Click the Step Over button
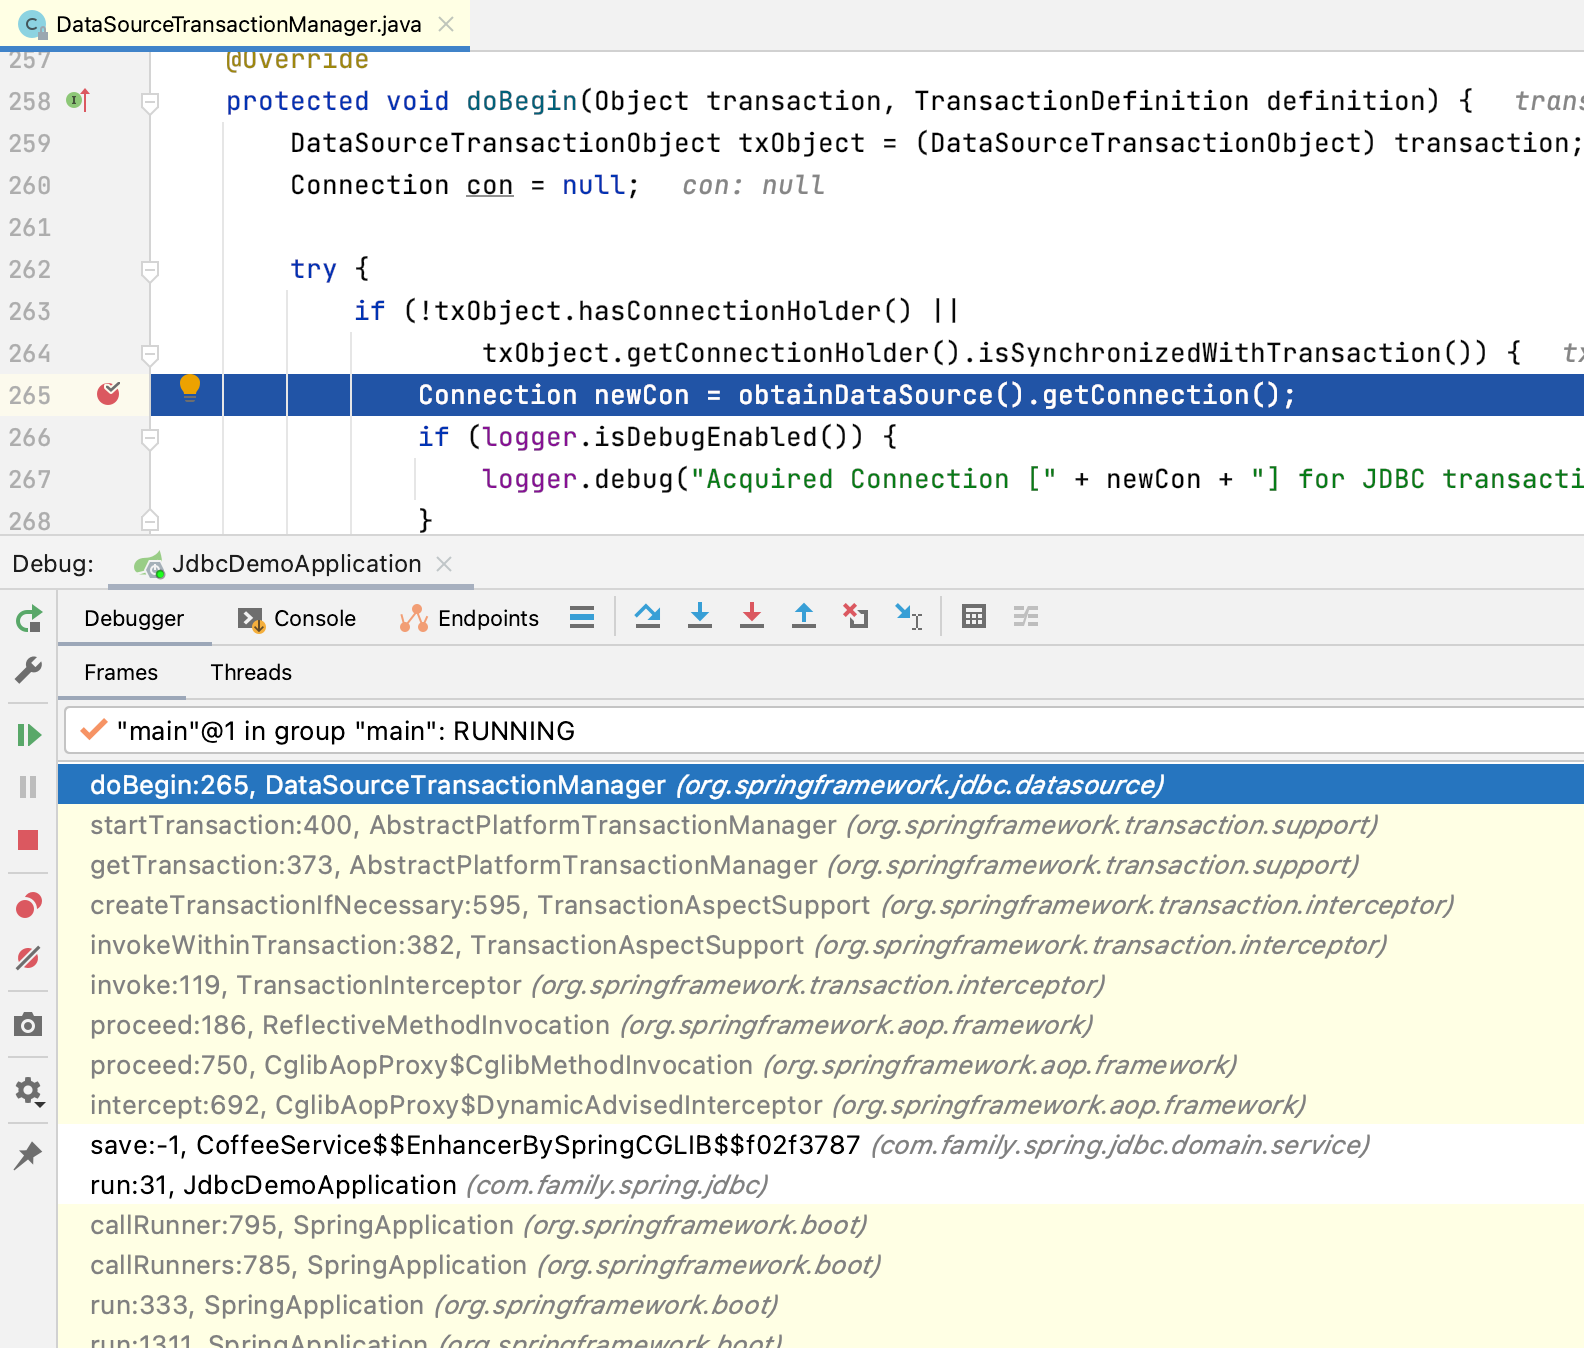Screen dimensions: 1584x1348 coord(648,617)
